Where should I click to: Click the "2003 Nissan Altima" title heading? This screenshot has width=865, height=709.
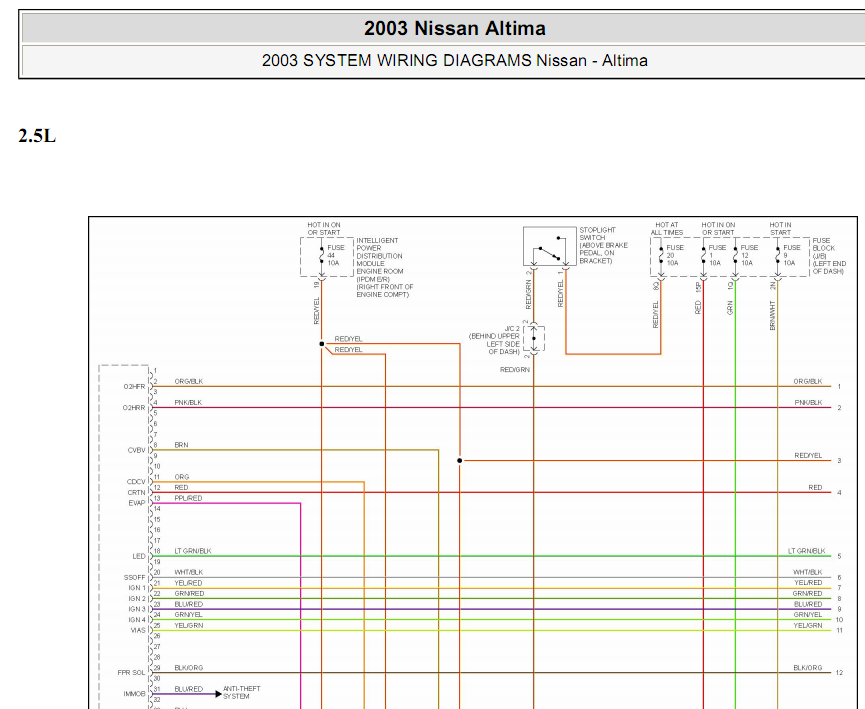coord(455,28)
